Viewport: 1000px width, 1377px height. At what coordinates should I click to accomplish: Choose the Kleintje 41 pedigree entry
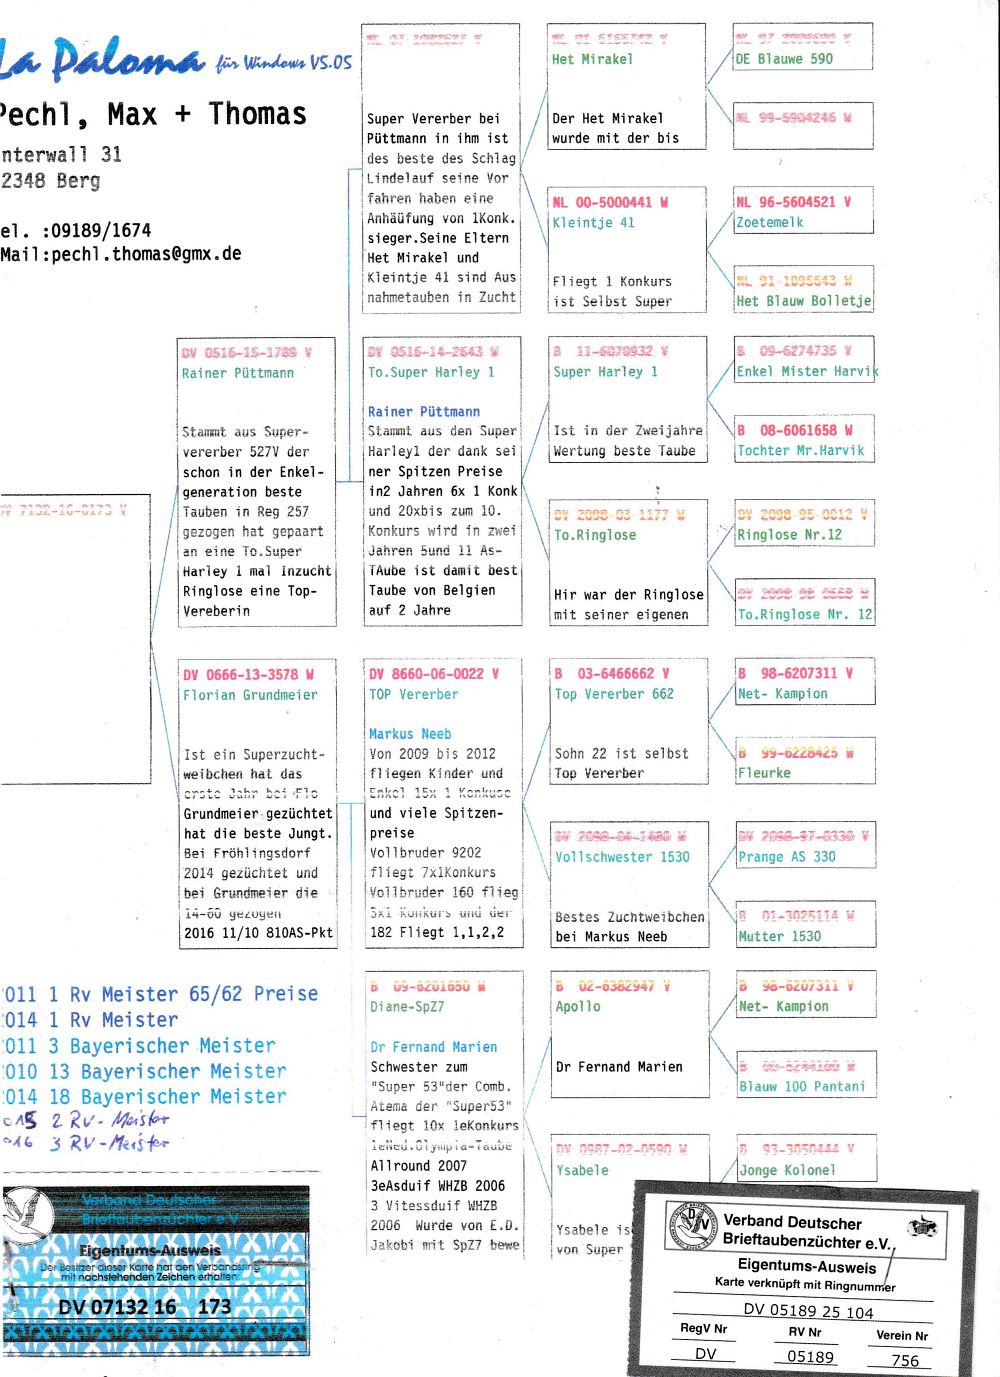(627, 250)
